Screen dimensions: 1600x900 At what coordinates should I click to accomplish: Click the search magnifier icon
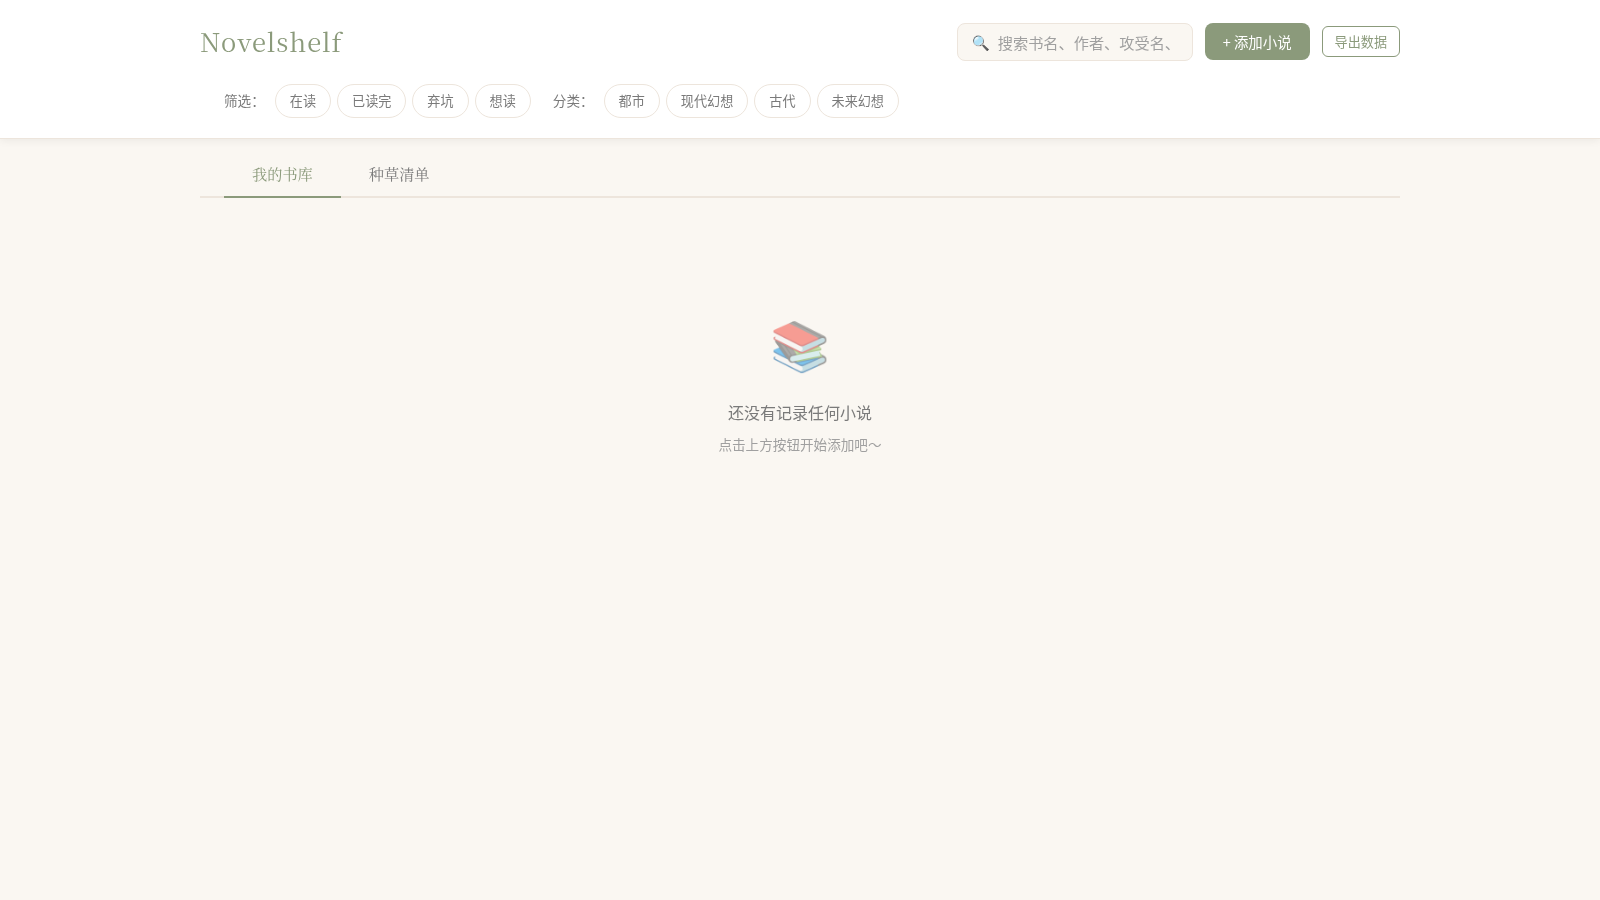pyautogui.click(x=980, y=43)
